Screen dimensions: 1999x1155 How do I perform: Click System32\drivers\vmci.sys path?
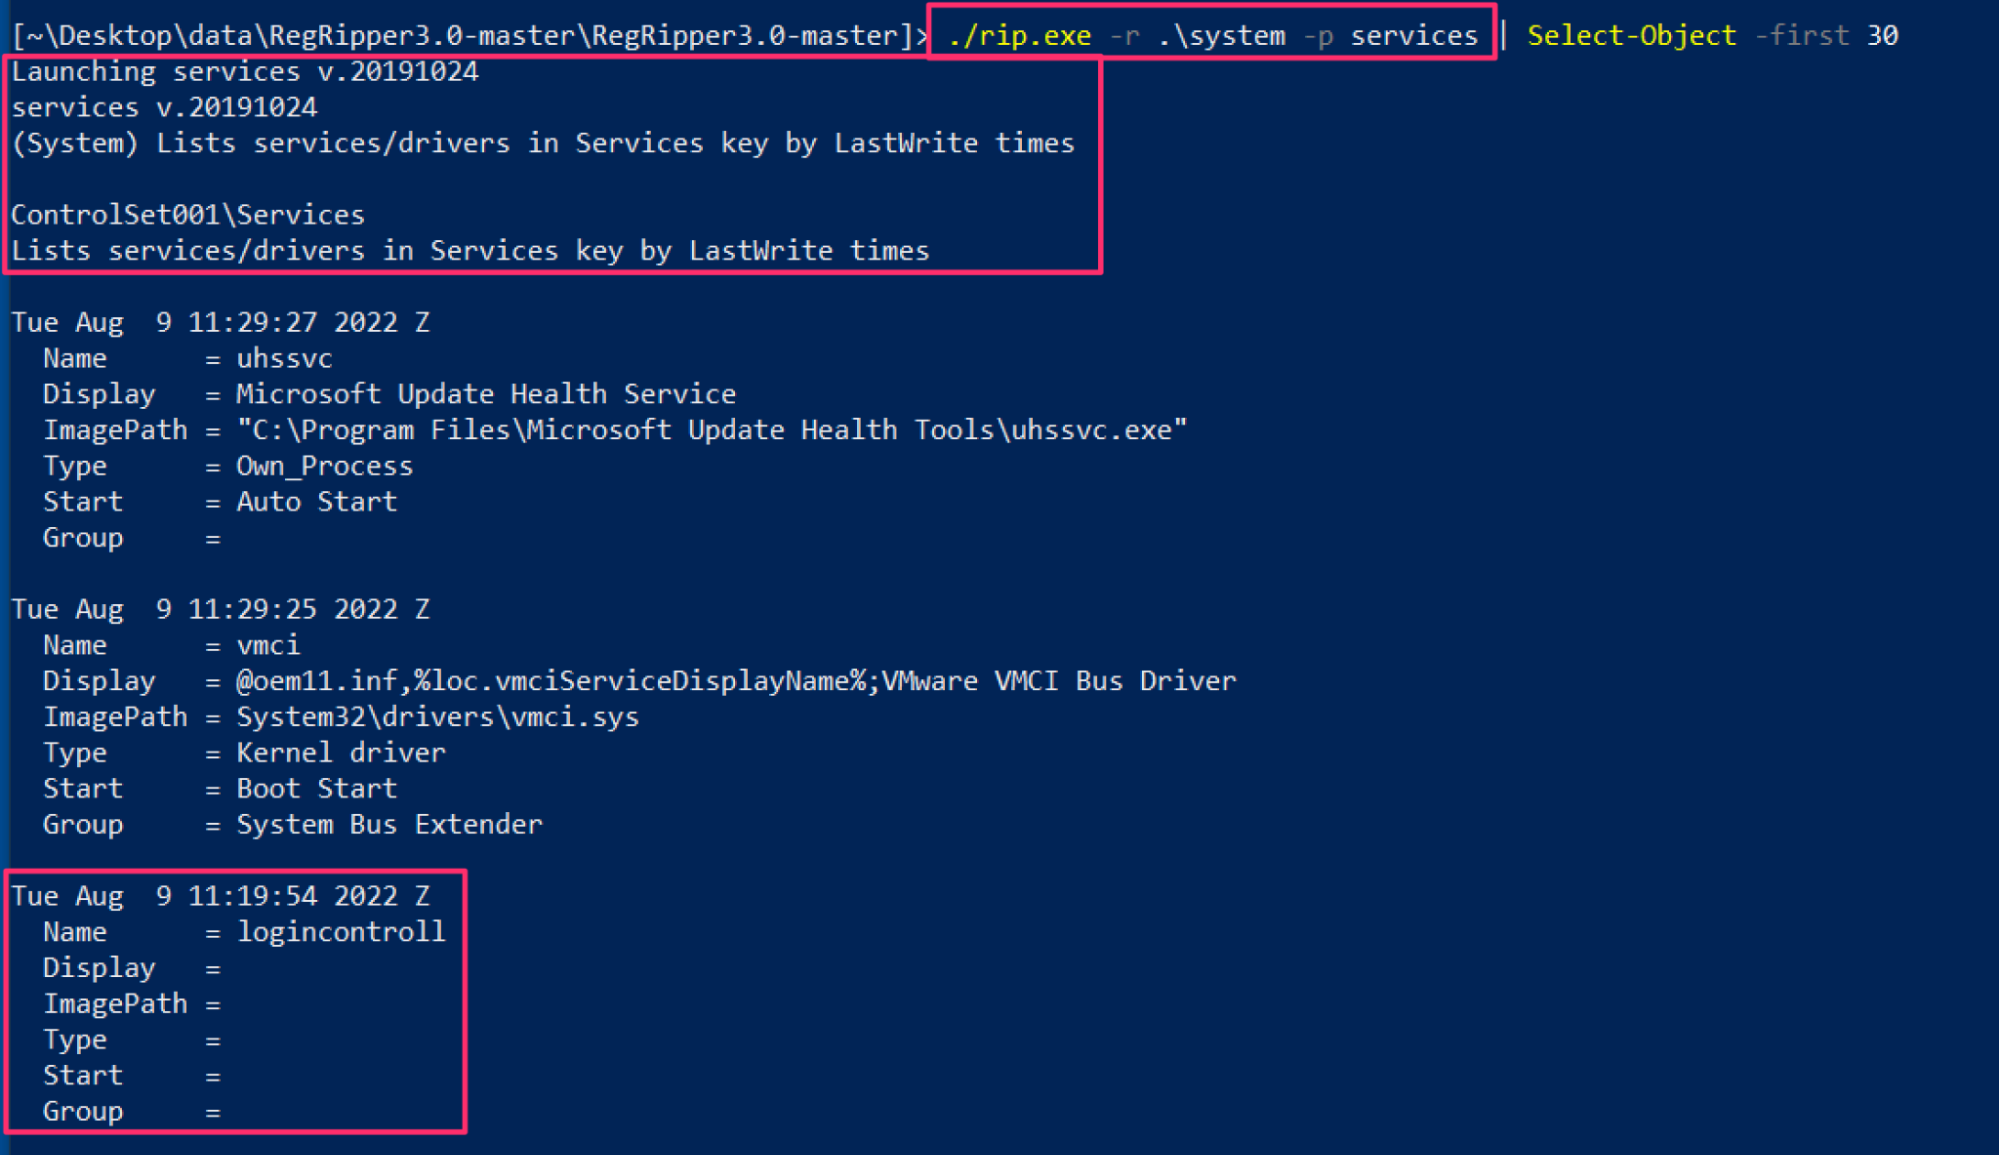(437, 717)
